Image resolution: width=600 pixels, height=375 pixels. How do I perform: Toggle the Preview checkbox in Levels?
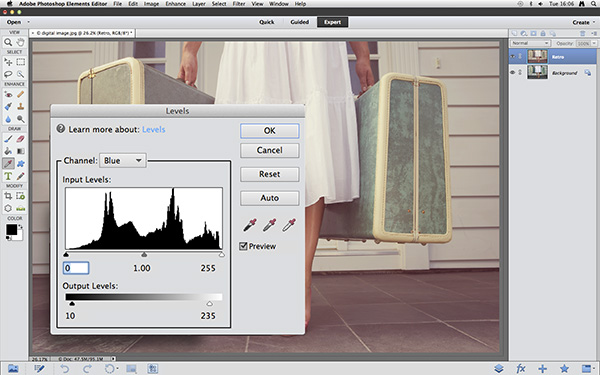(243, 246)
